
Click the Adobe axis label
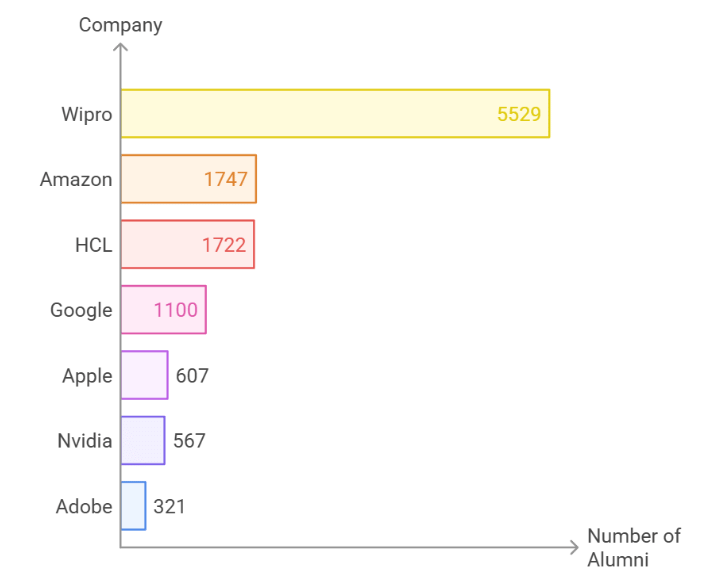[x=84, y=506]
